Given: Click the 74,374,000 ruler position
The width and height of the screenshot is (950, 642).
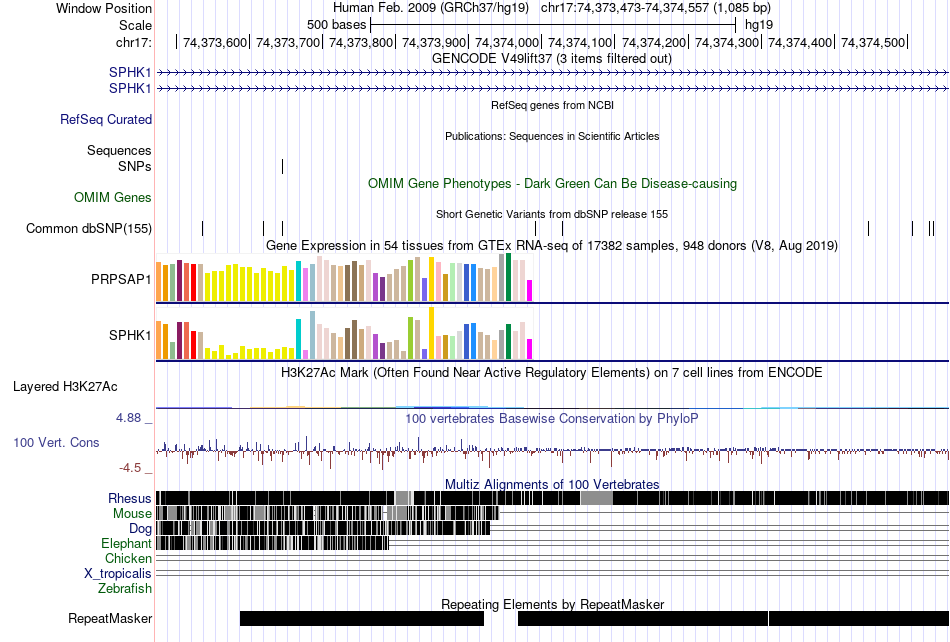Looking at the screenshot, I should (x=507, y=42).
